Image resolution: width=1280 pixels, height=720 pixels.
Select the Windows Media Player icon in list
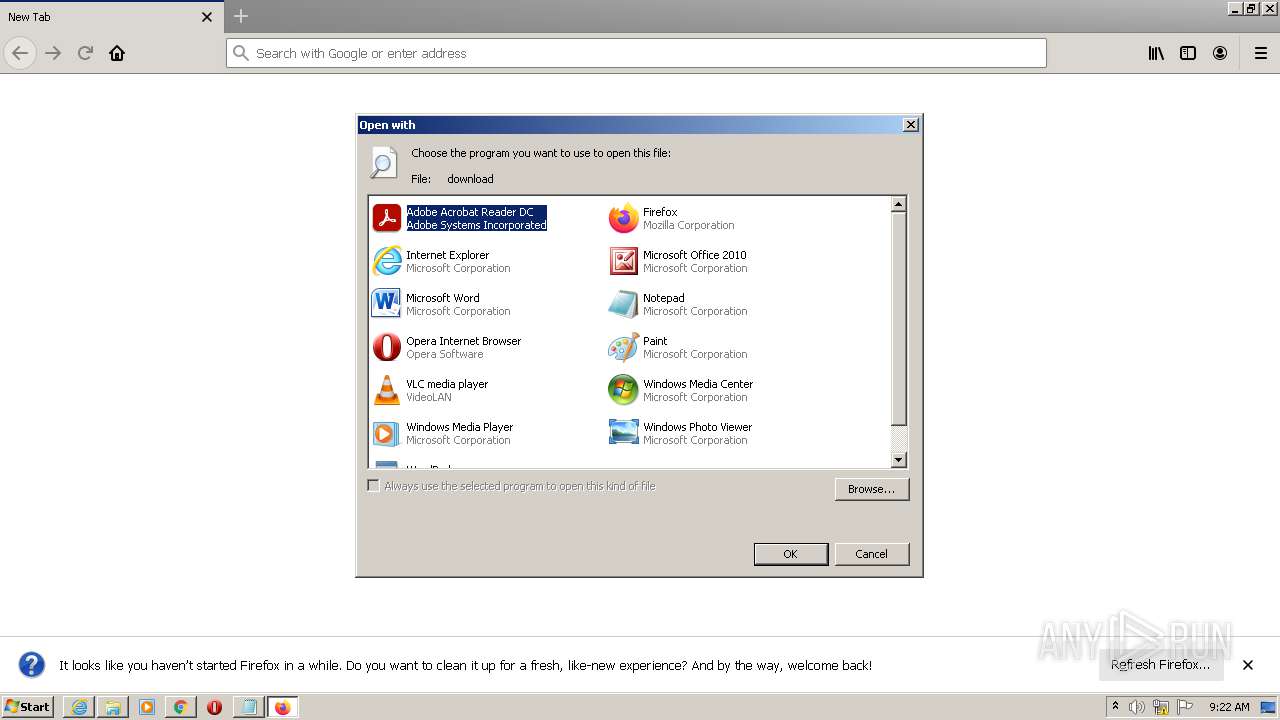point(386,433)
